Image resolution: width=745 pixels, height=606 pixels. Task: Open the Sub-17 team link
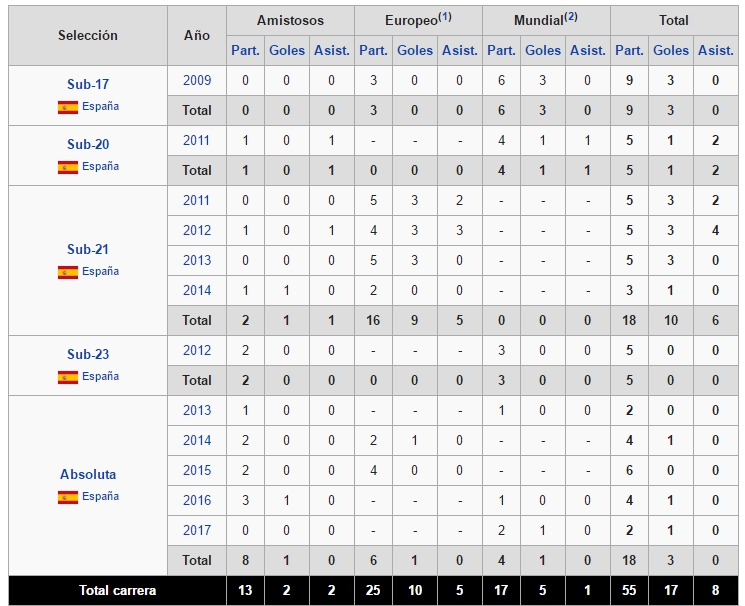pyautogui.click(x=88, y=84)
